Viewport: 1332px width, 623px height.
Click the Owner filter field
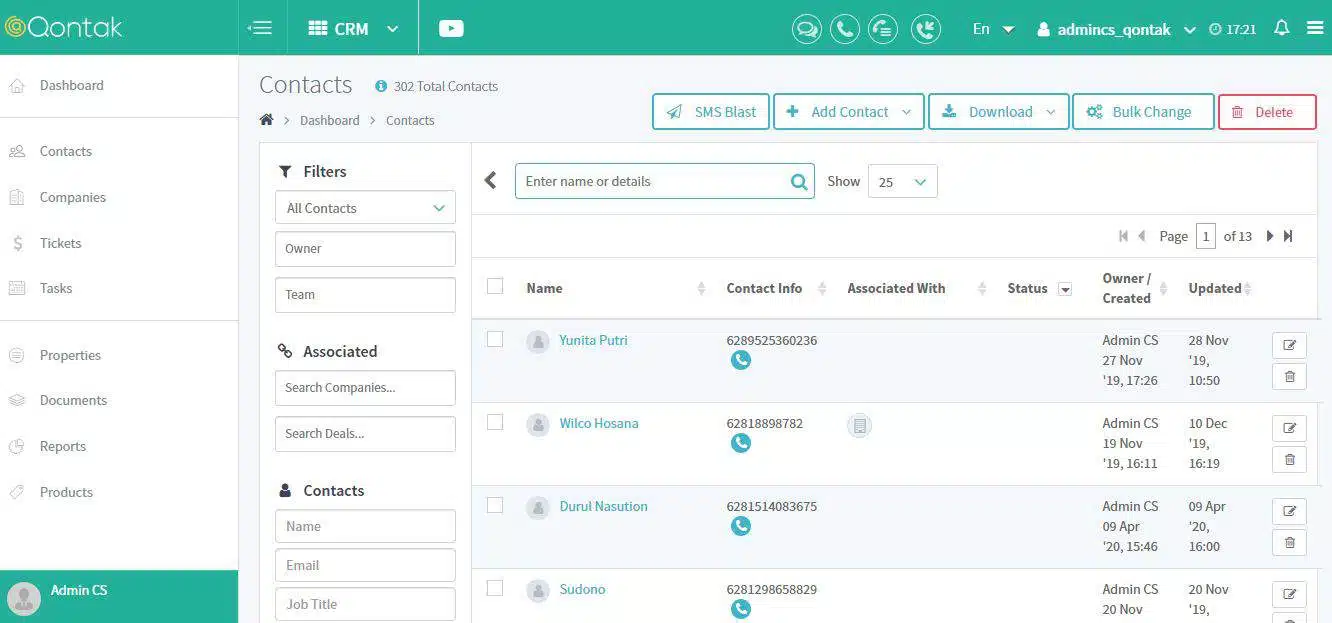tap(365, 249)
